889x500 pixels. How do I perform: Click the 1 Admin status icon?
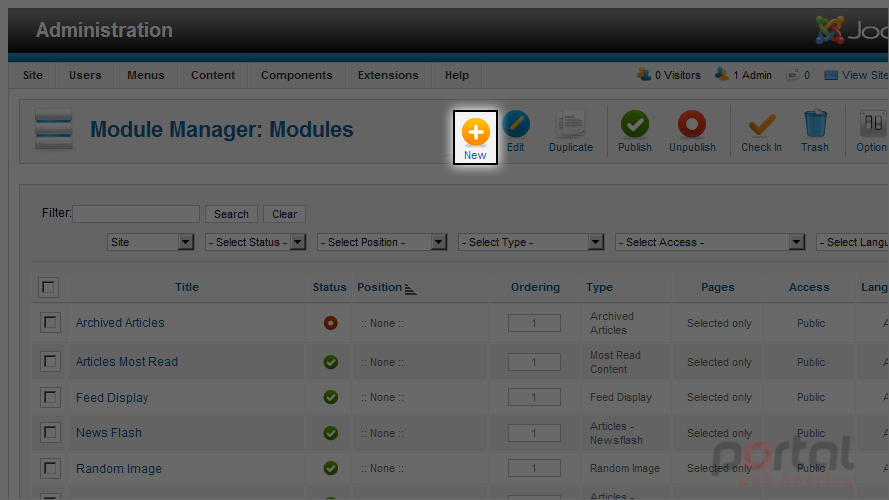(x=722, y=74)
